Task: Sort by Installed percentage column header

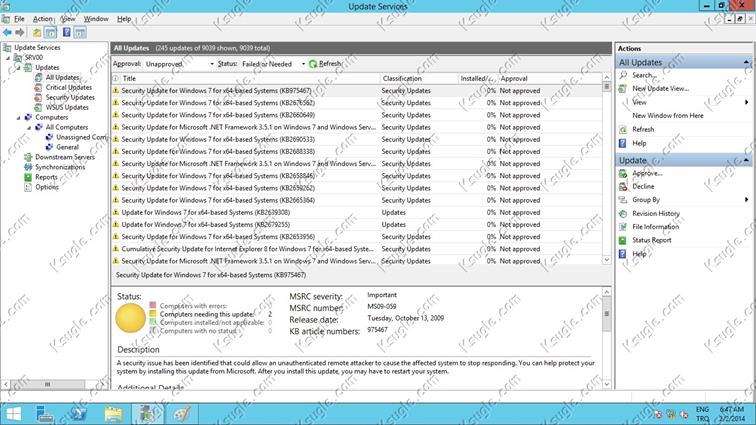Action: point(477,78)
